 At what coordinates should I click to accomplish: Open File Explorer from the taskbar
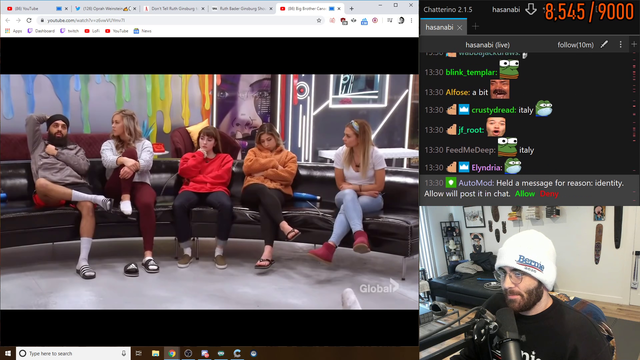tap(156, 353)
